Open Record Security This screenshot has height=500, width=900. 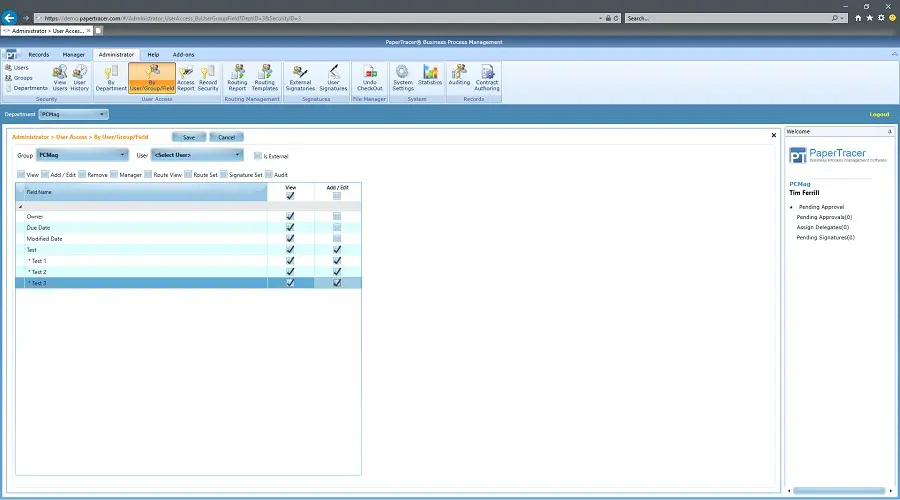pyautogui.click(x=208, y=77)
